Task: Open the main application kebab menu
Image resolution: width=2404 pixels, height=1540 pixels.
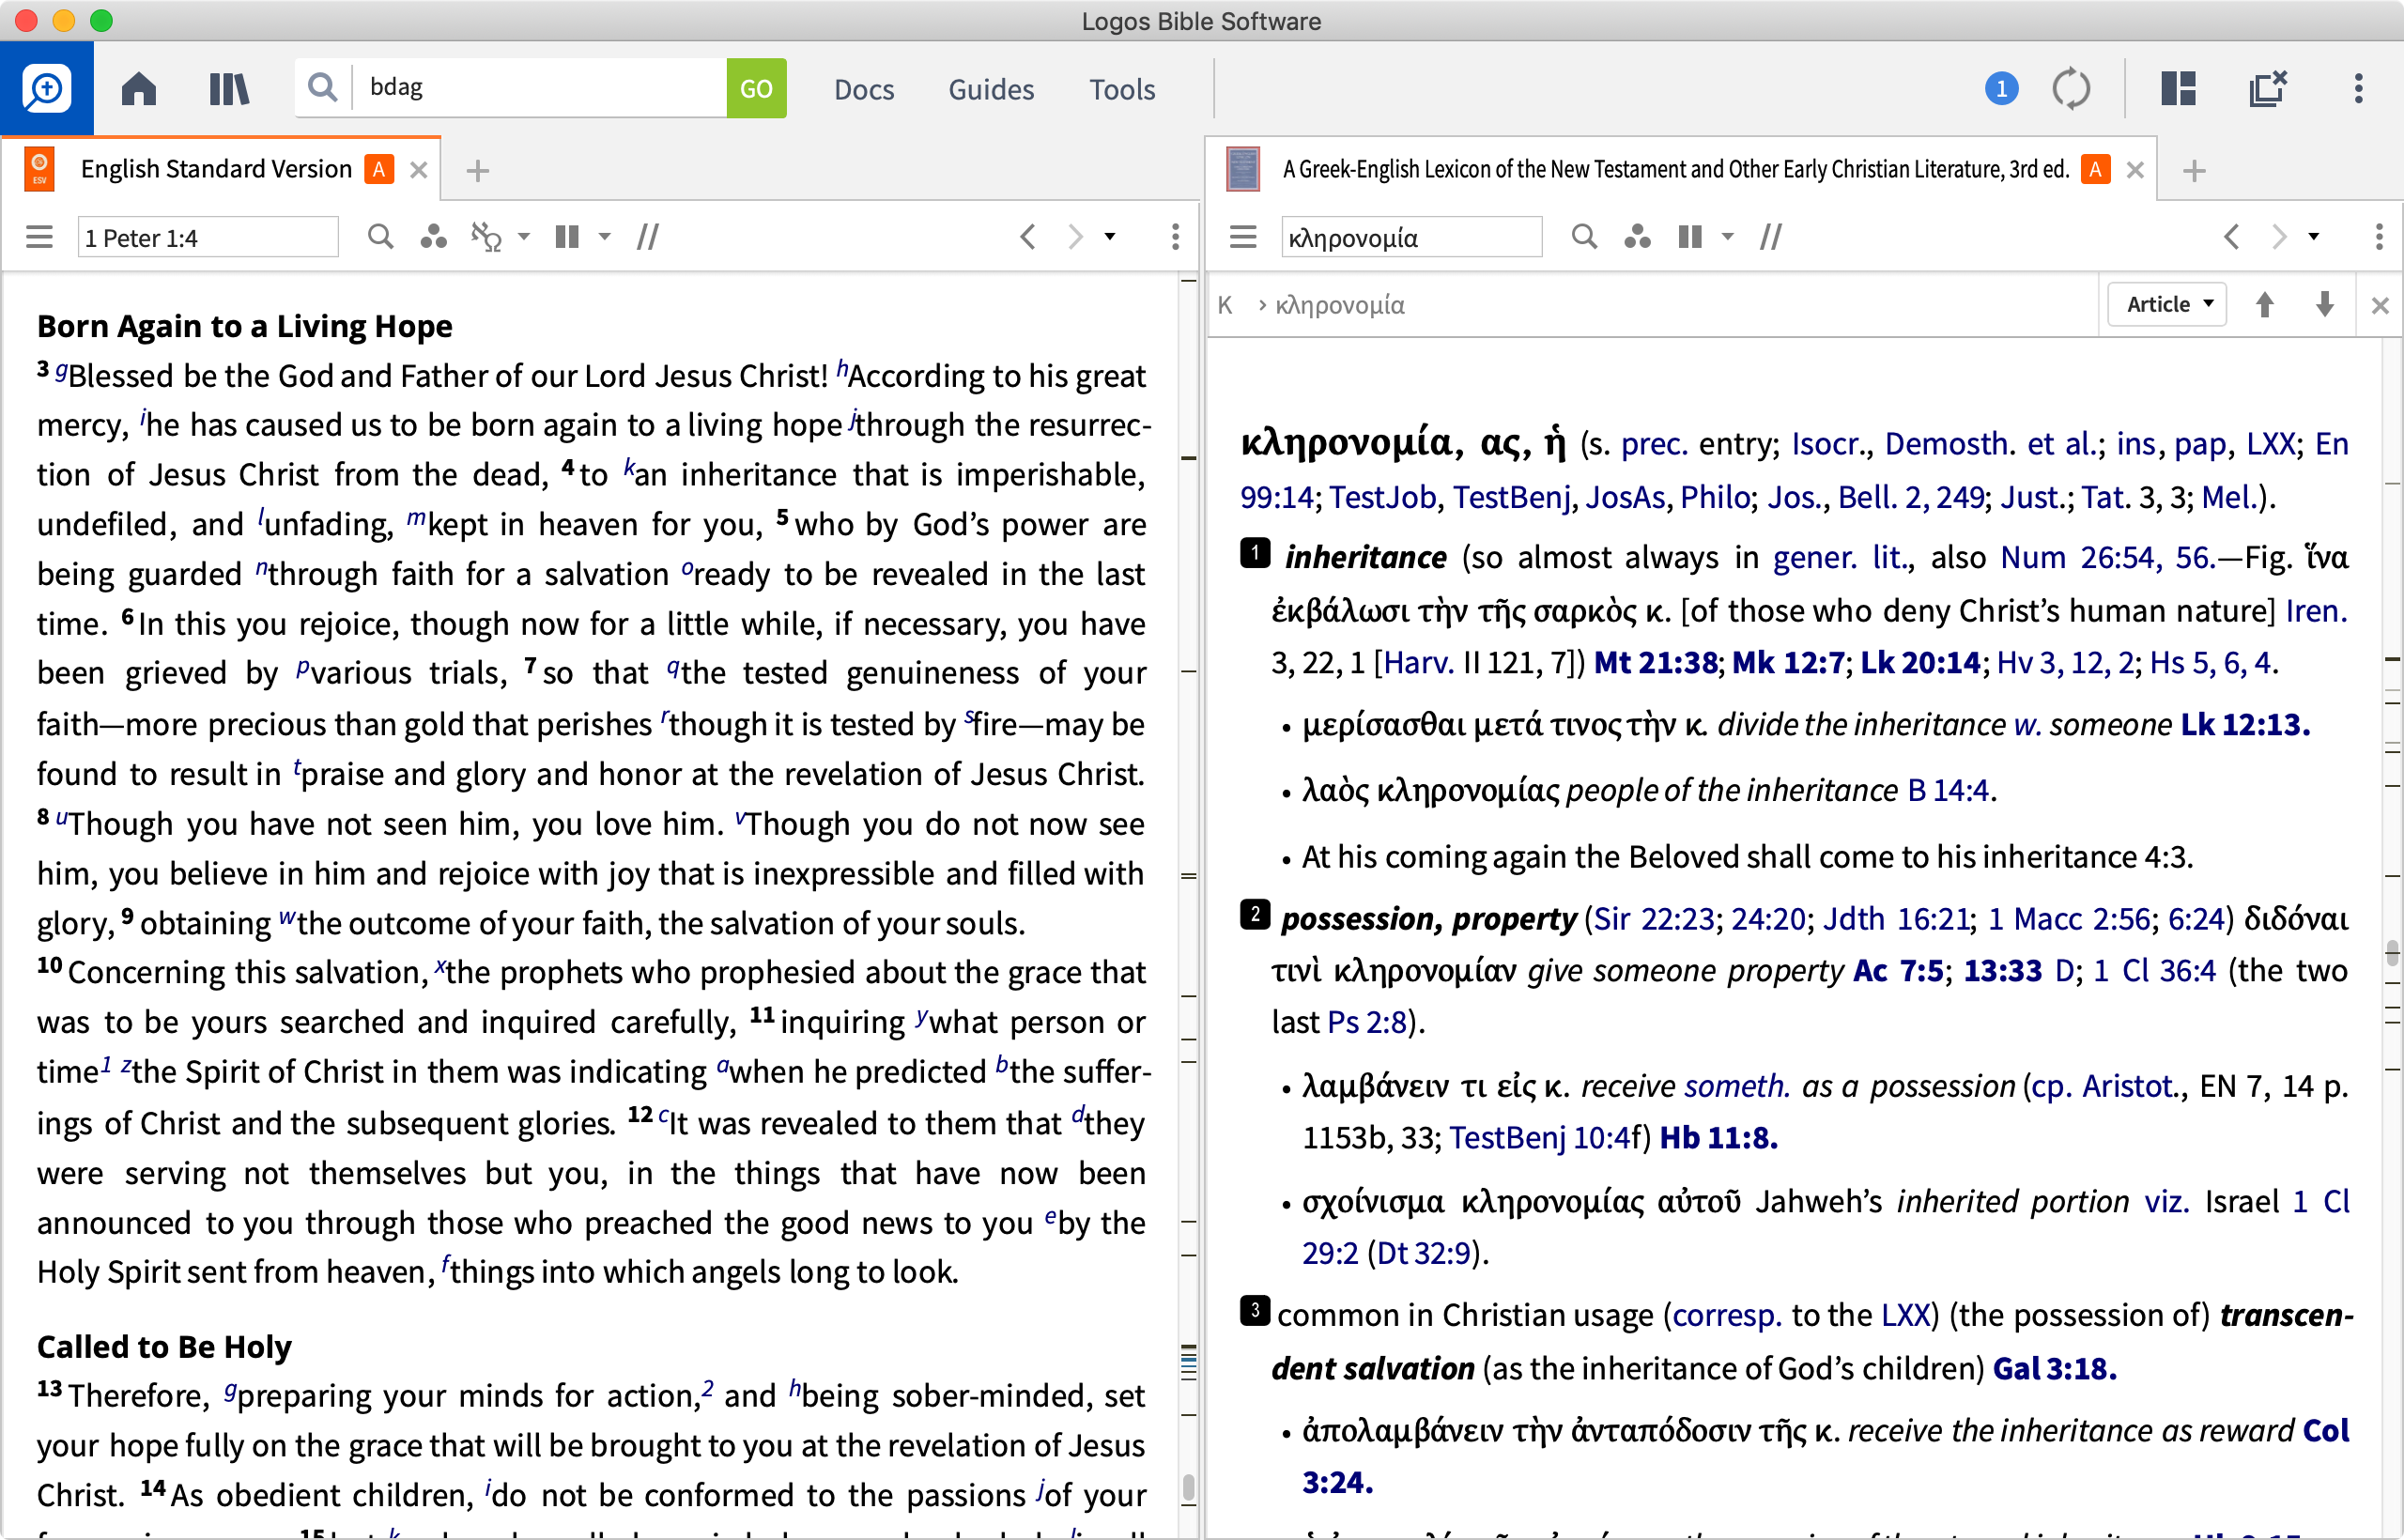Action: 2358,89
